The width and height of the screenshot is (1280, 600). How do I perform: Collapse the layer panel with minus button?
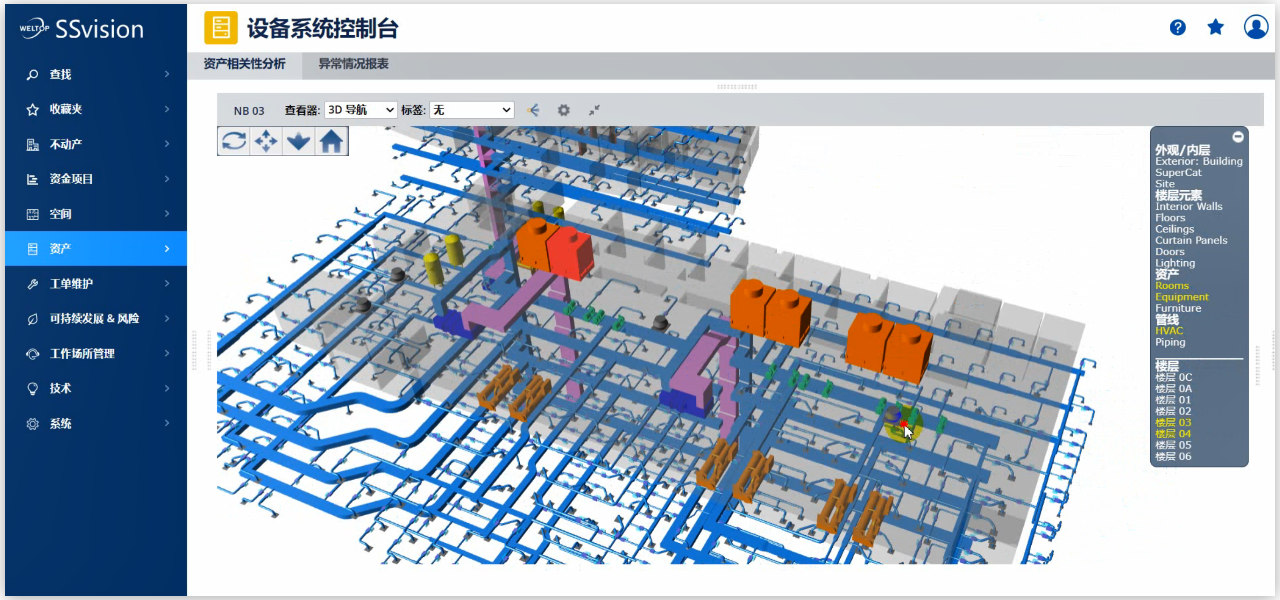coord(1238,137)
